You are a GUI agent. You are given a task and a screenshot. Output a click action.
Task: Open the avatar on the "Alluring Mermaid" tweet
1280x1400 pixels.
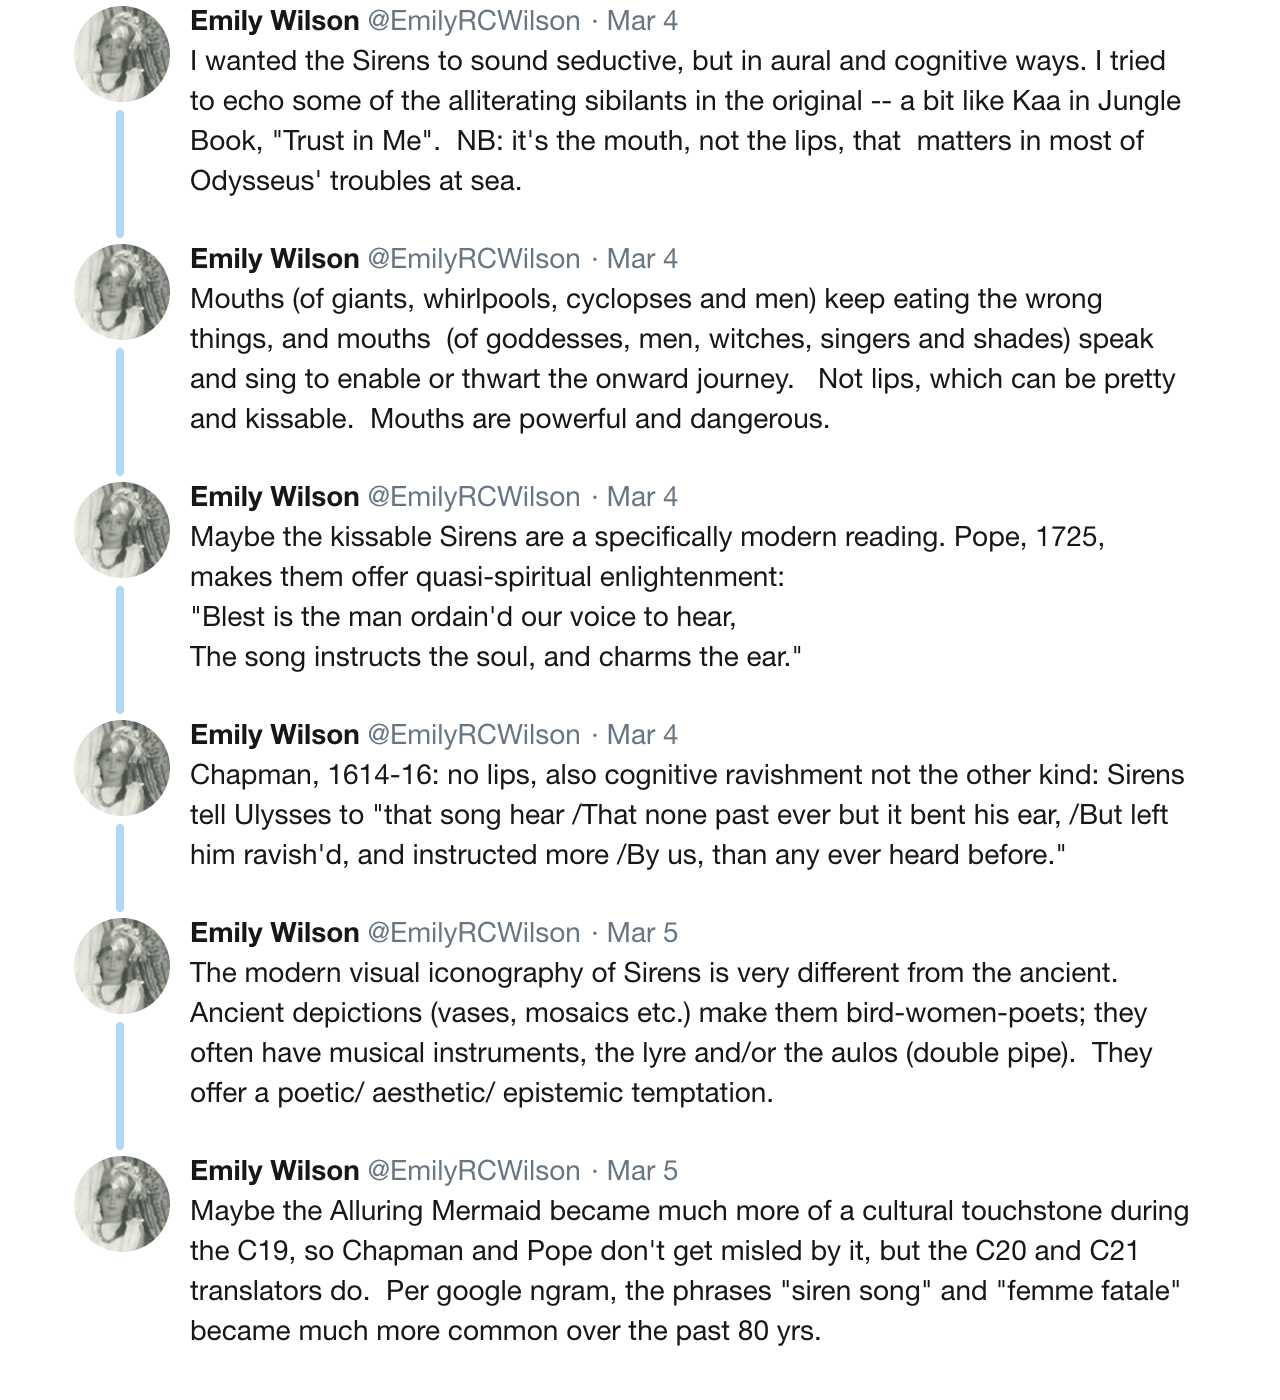[122, 1204]
